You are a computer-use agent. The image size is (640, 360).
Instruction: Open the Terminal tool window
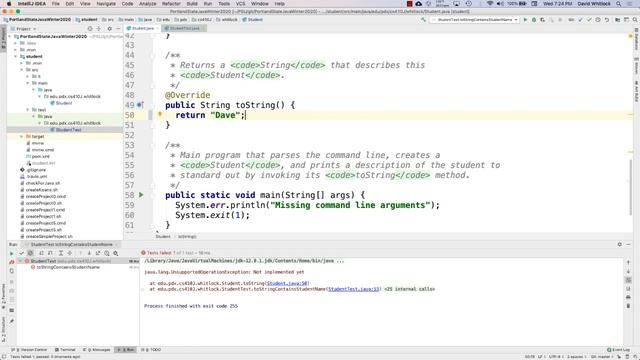[x=65, y=350]
